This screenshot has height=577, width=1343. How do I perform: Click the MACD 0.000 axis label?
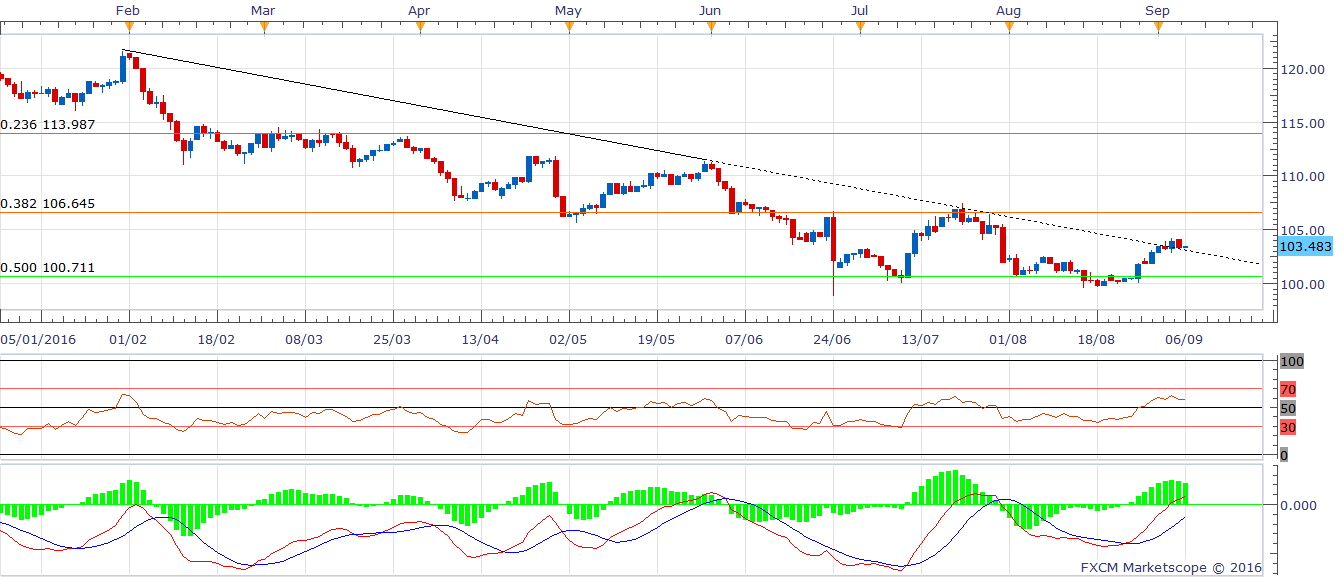[x=1301, y=505]
